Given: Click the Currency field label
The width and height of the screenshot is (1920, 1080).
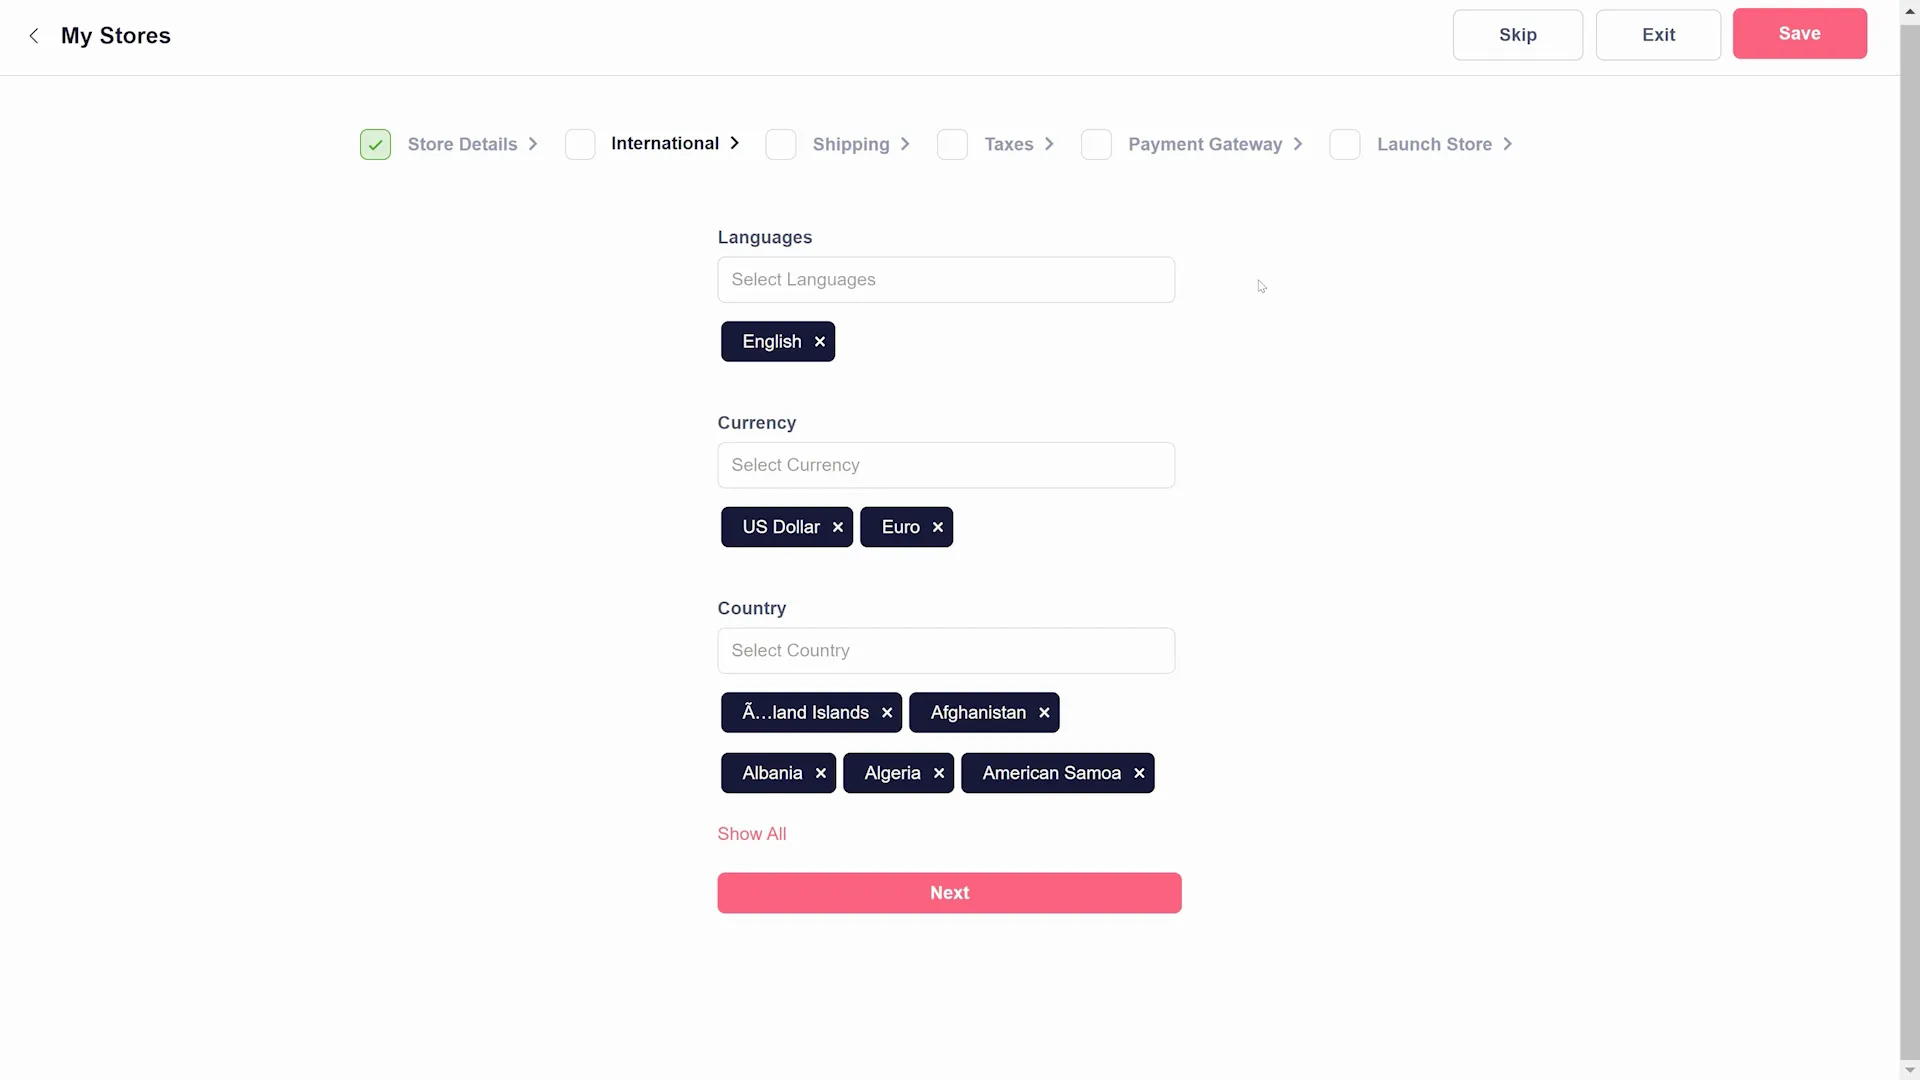Looking at the screenshot, I should [x=757, y=423].
